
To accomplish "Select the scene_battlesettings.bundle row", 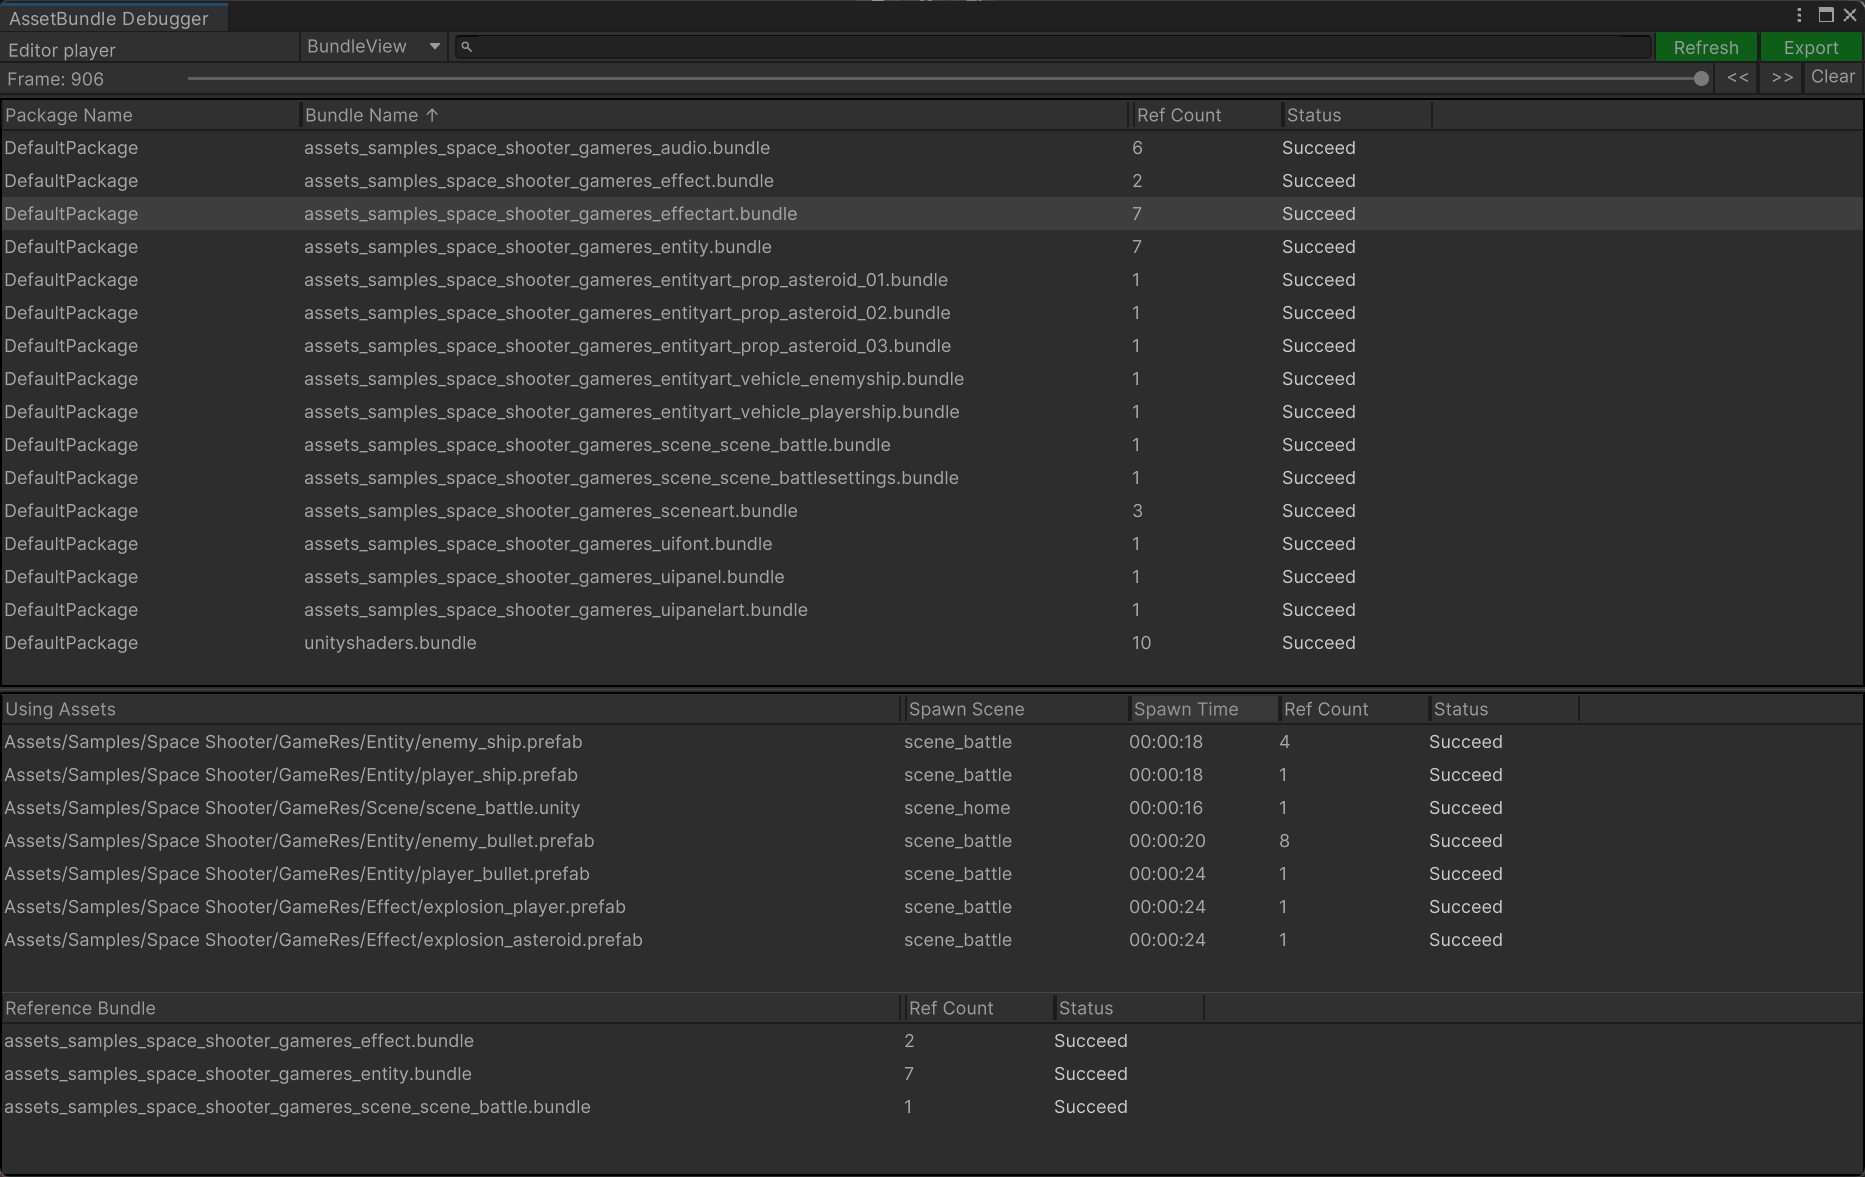I will tap(932, 478).
